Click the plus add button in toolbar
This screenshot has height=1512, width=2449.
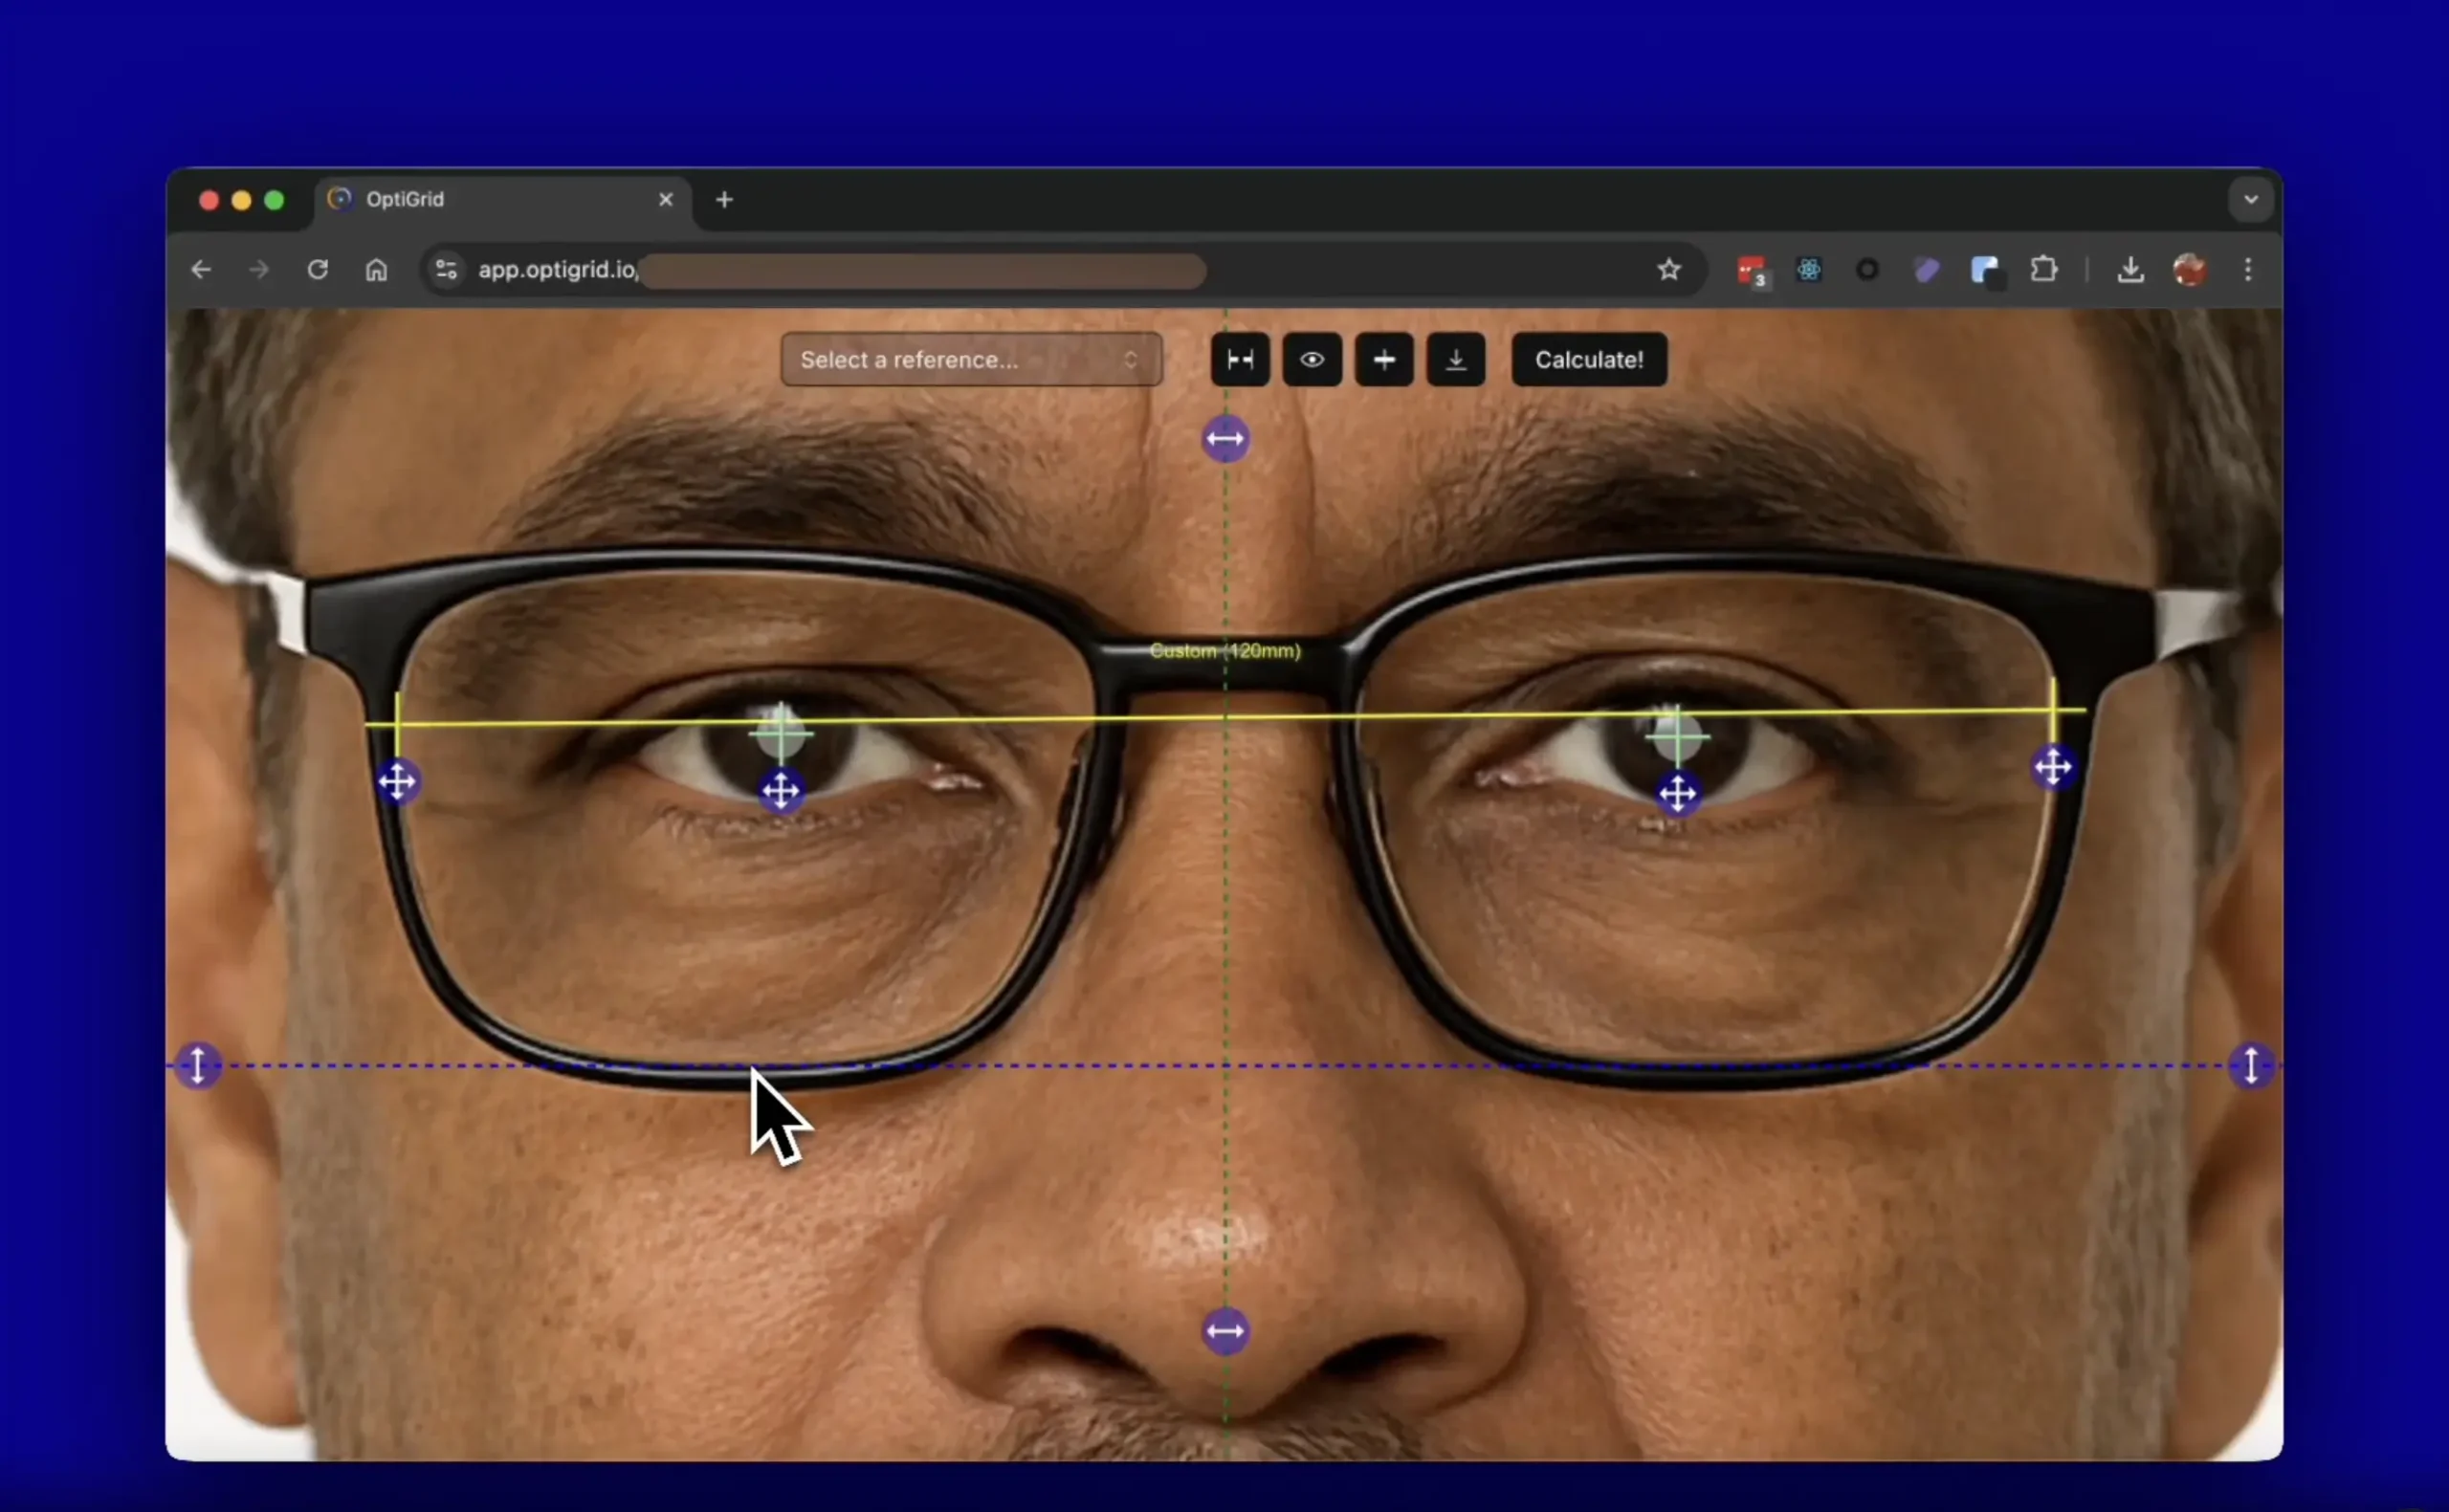(1384, 360)
